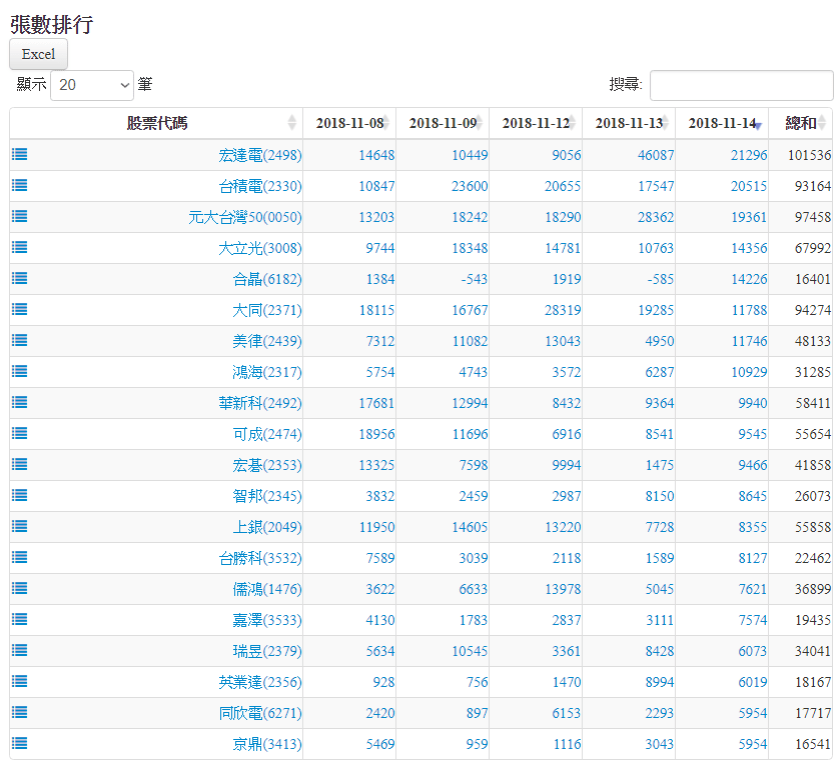The width and height of the screenshot is (840, 765).
Task: Sort by 2018-11-14 column header
Action: 722,123
